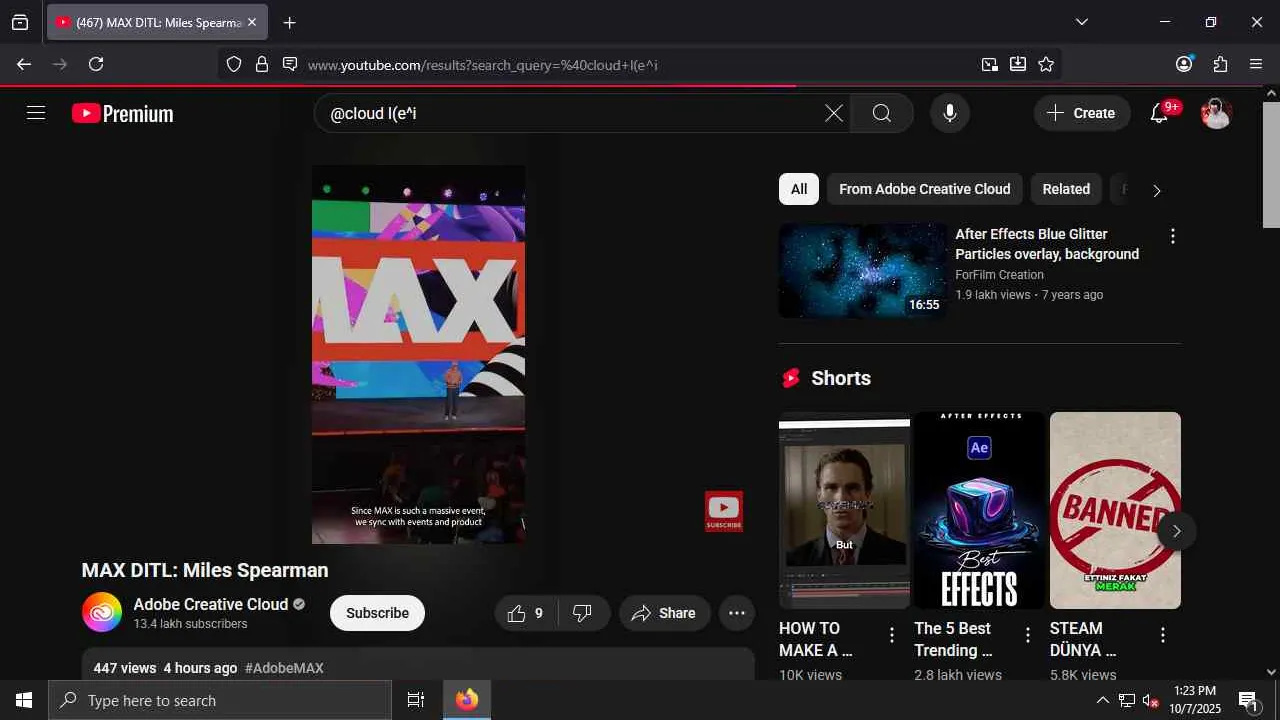1280x720 pixels.
Task: Open YouTube notifications bell
Action: [1160, 113]
